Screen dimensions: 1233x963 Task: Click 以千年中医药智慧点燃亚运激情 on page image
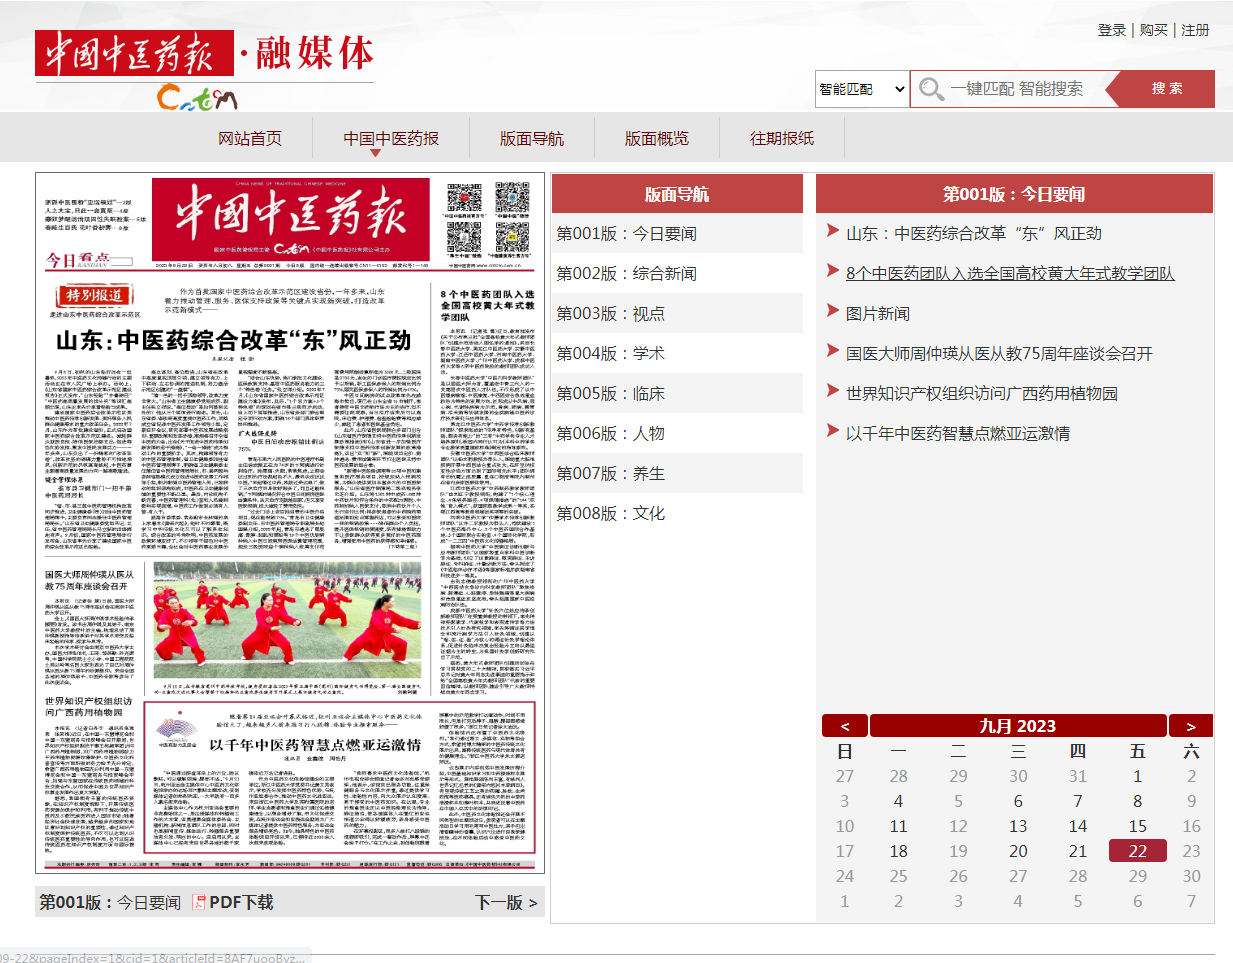click(x=315, y=745)
